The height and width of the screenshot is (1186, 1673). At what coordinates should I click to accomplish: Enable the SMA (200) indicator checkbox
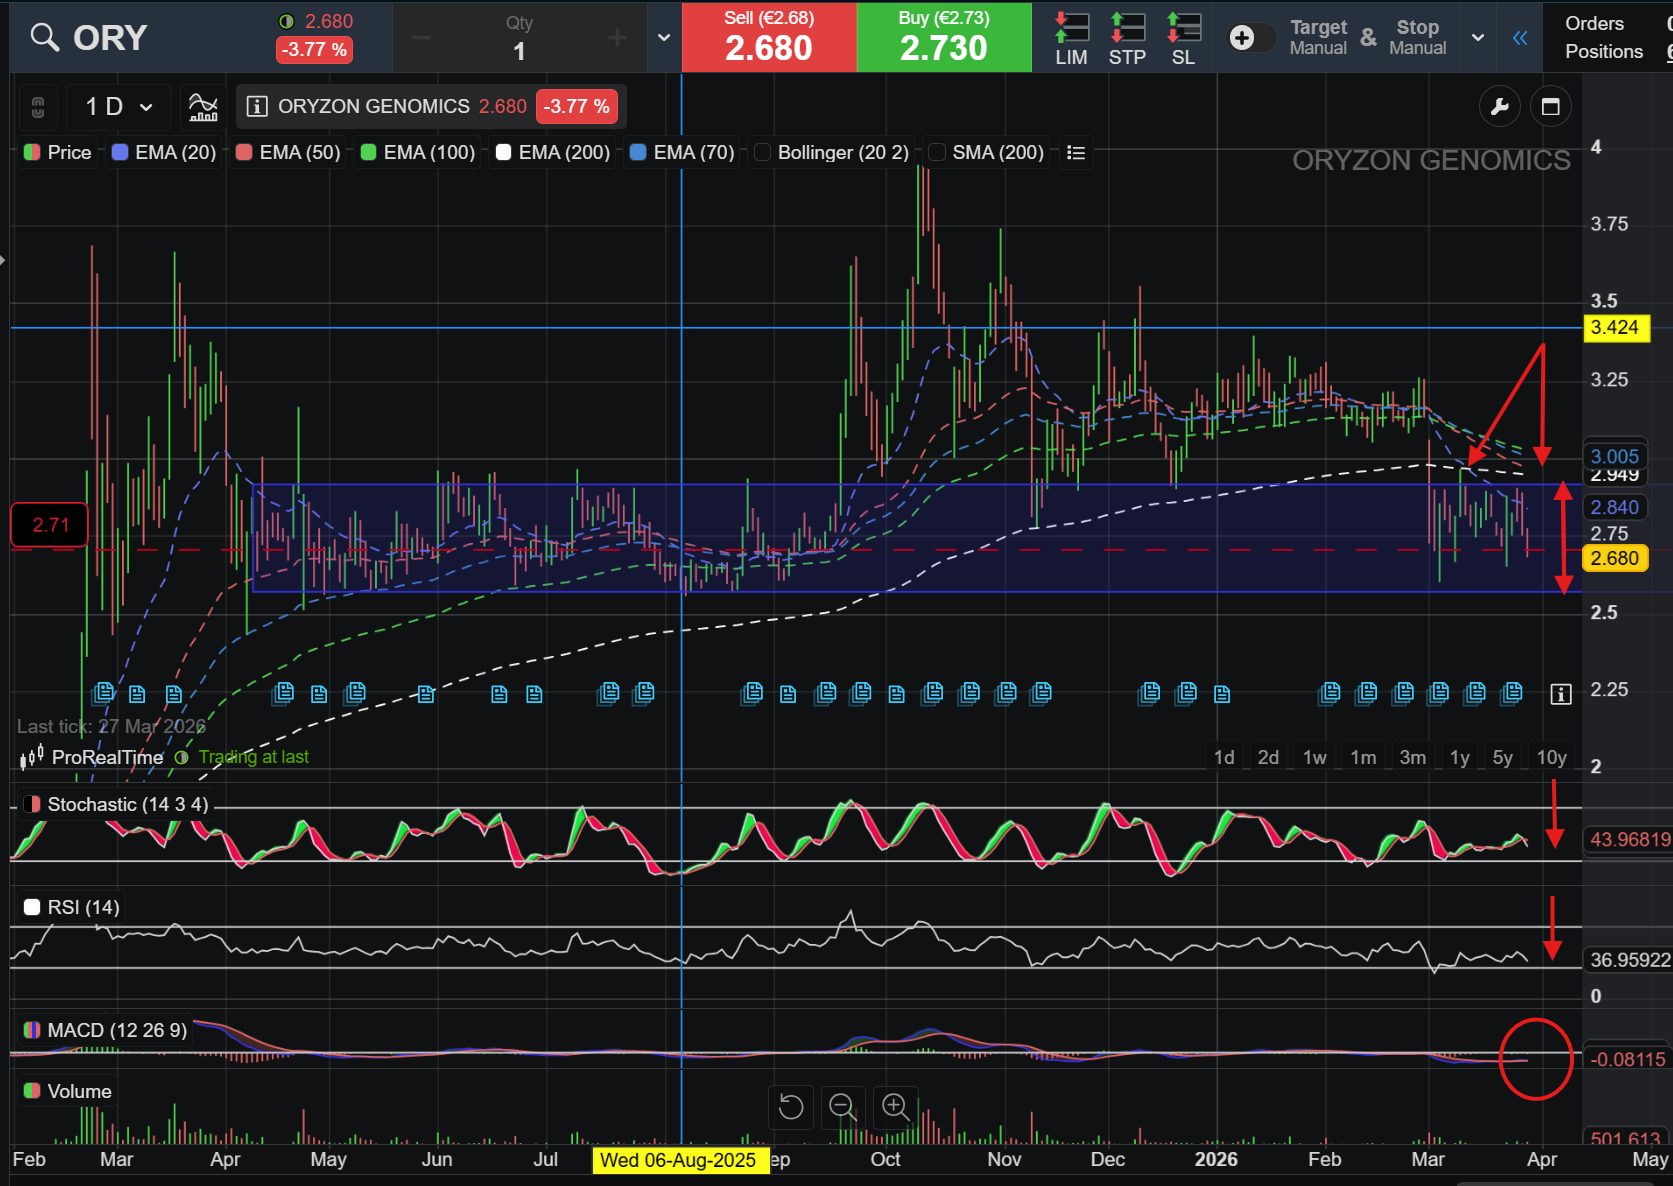pyautogui.click(x=937, y=152)
